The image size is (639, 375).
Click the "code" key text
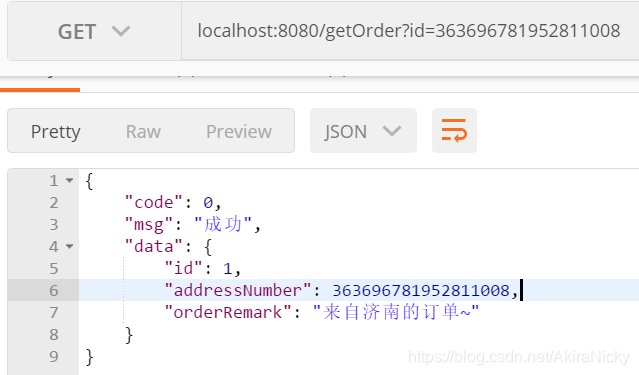point(154,202)
